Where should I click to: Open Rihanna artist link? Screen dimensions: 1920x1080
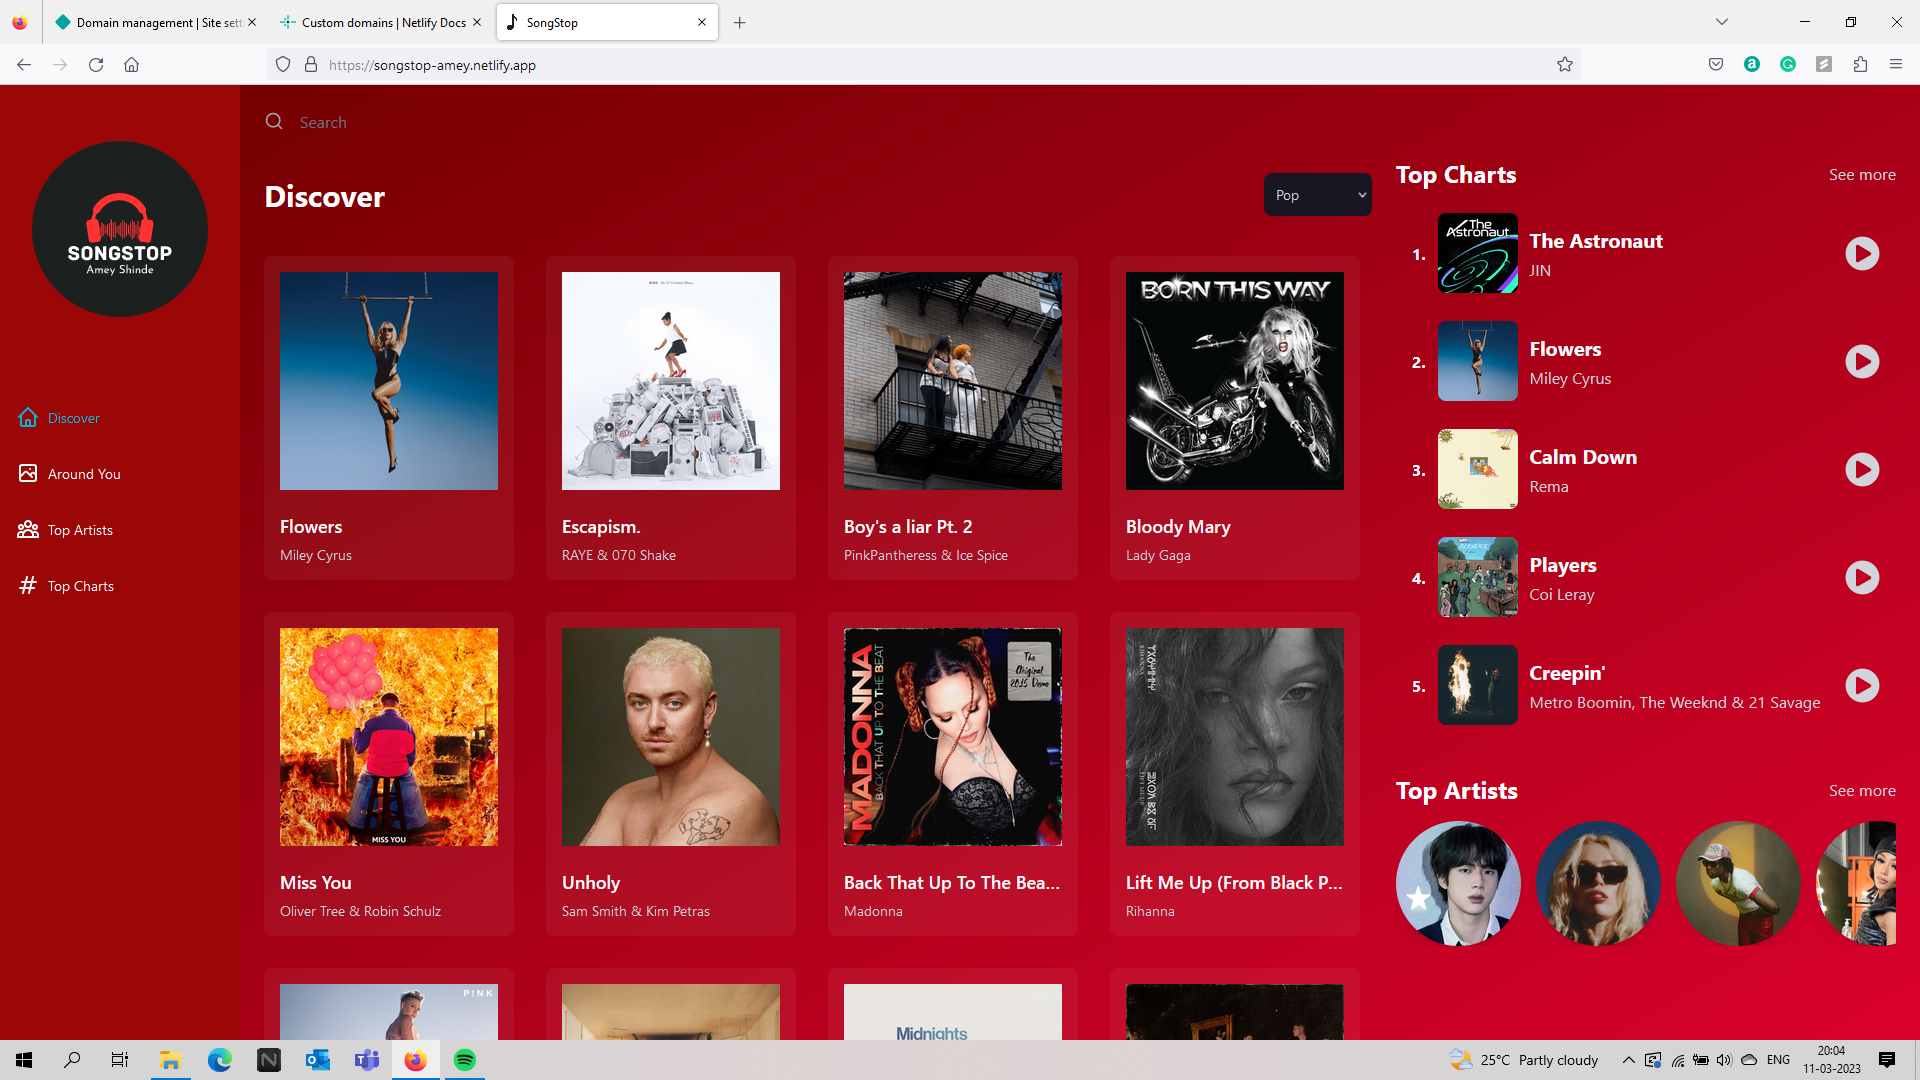(1150, 911)
